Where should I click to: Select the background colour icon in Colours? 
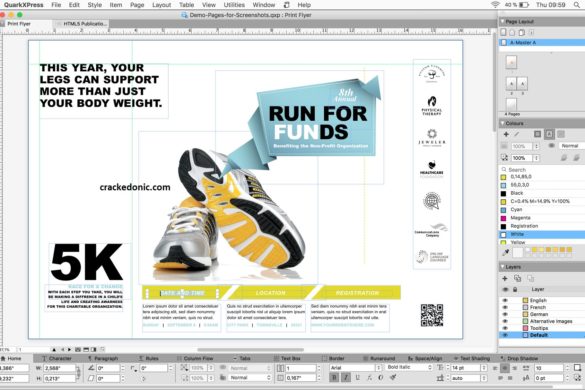pyautogui.click(x=561, y=134)
